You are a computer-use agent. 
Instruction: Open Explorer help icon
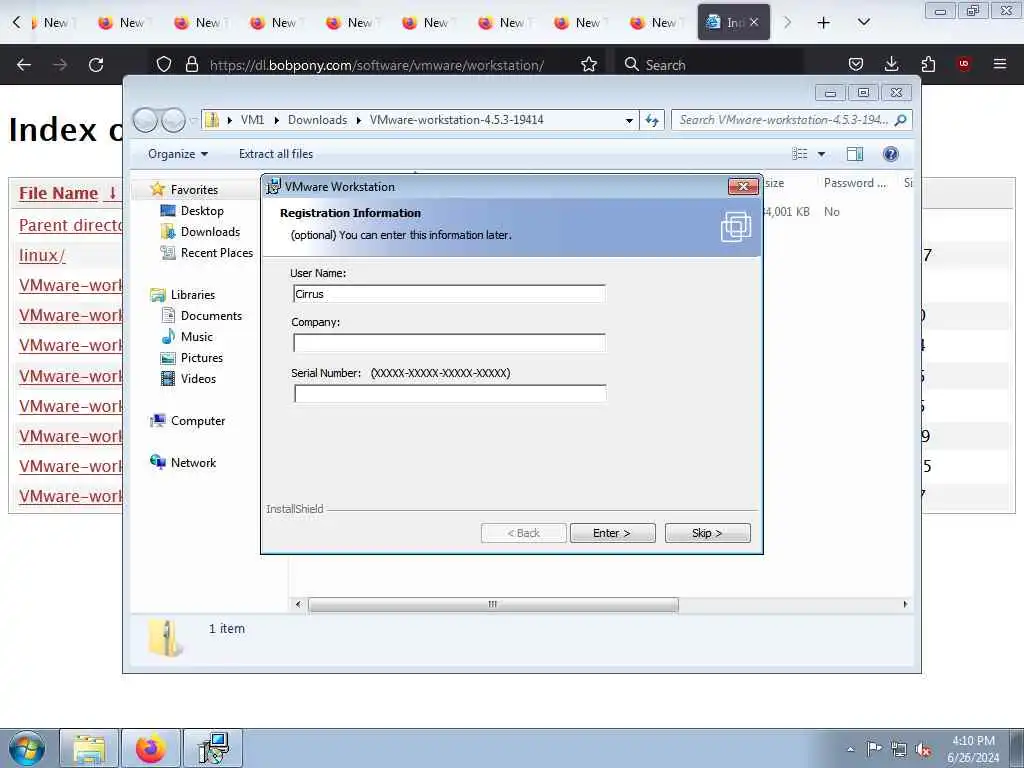pos(890,154)
